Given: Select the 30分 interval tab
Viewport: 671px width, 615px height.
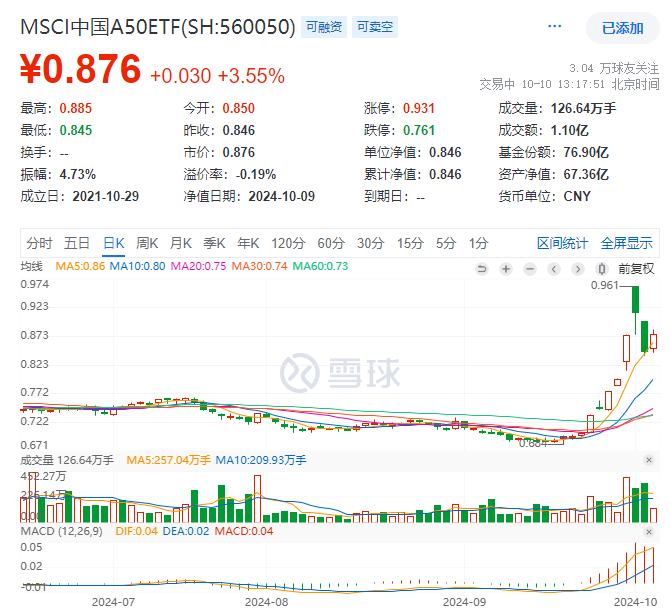Looking at the screenshot, I should (371, 243).
